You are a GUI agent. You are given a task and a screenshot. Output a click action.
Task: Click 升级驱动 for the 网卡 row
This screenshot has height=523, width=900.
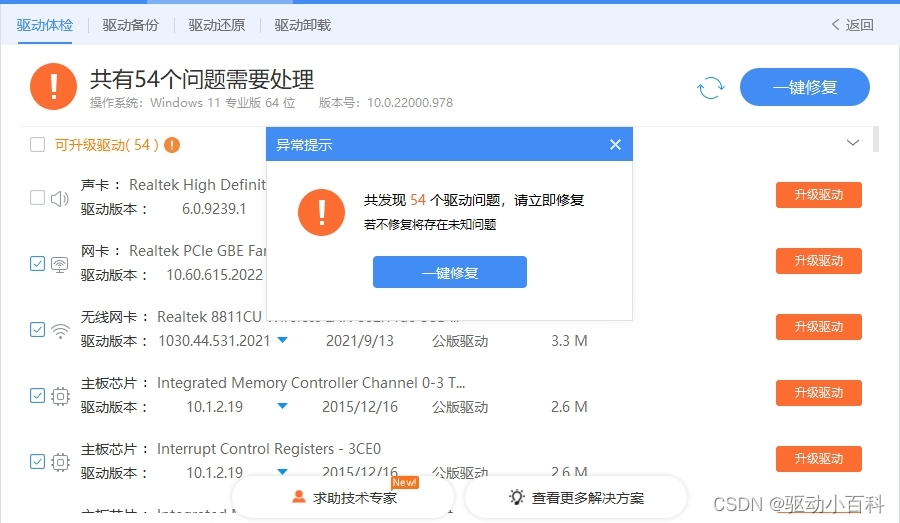(818, 261)
